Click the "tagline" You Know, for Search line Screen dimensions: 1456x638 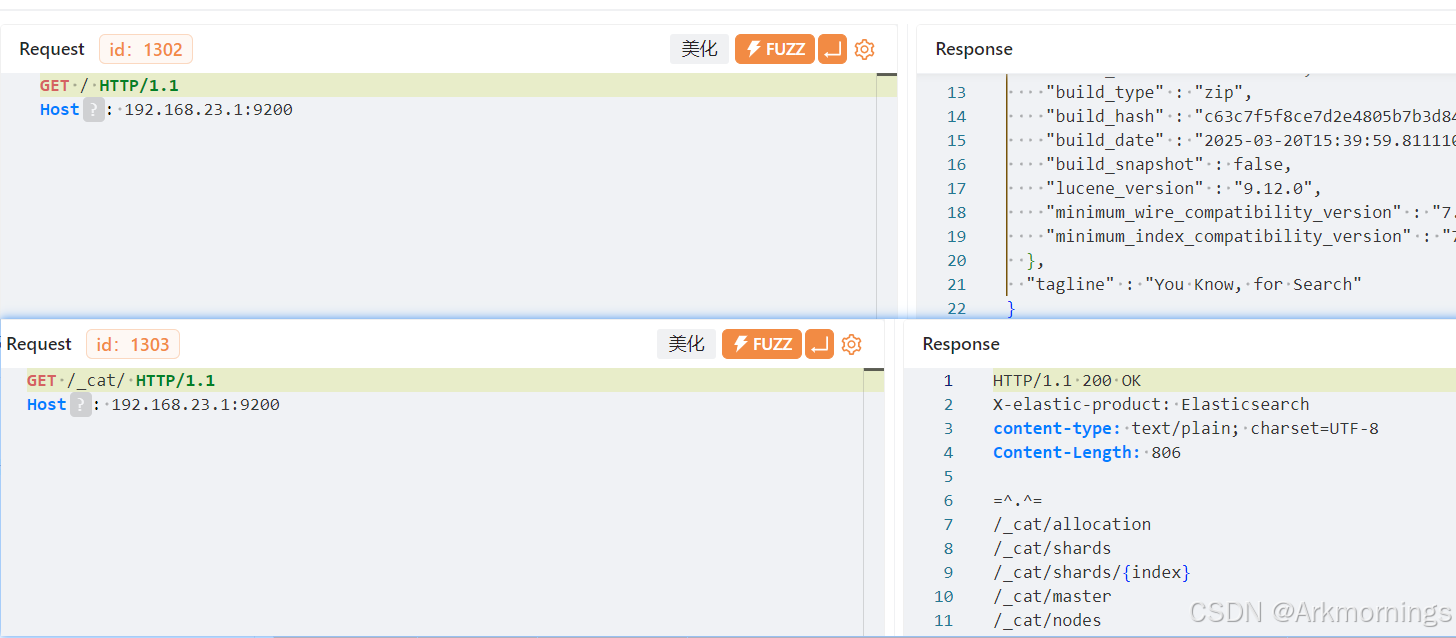1194,284
